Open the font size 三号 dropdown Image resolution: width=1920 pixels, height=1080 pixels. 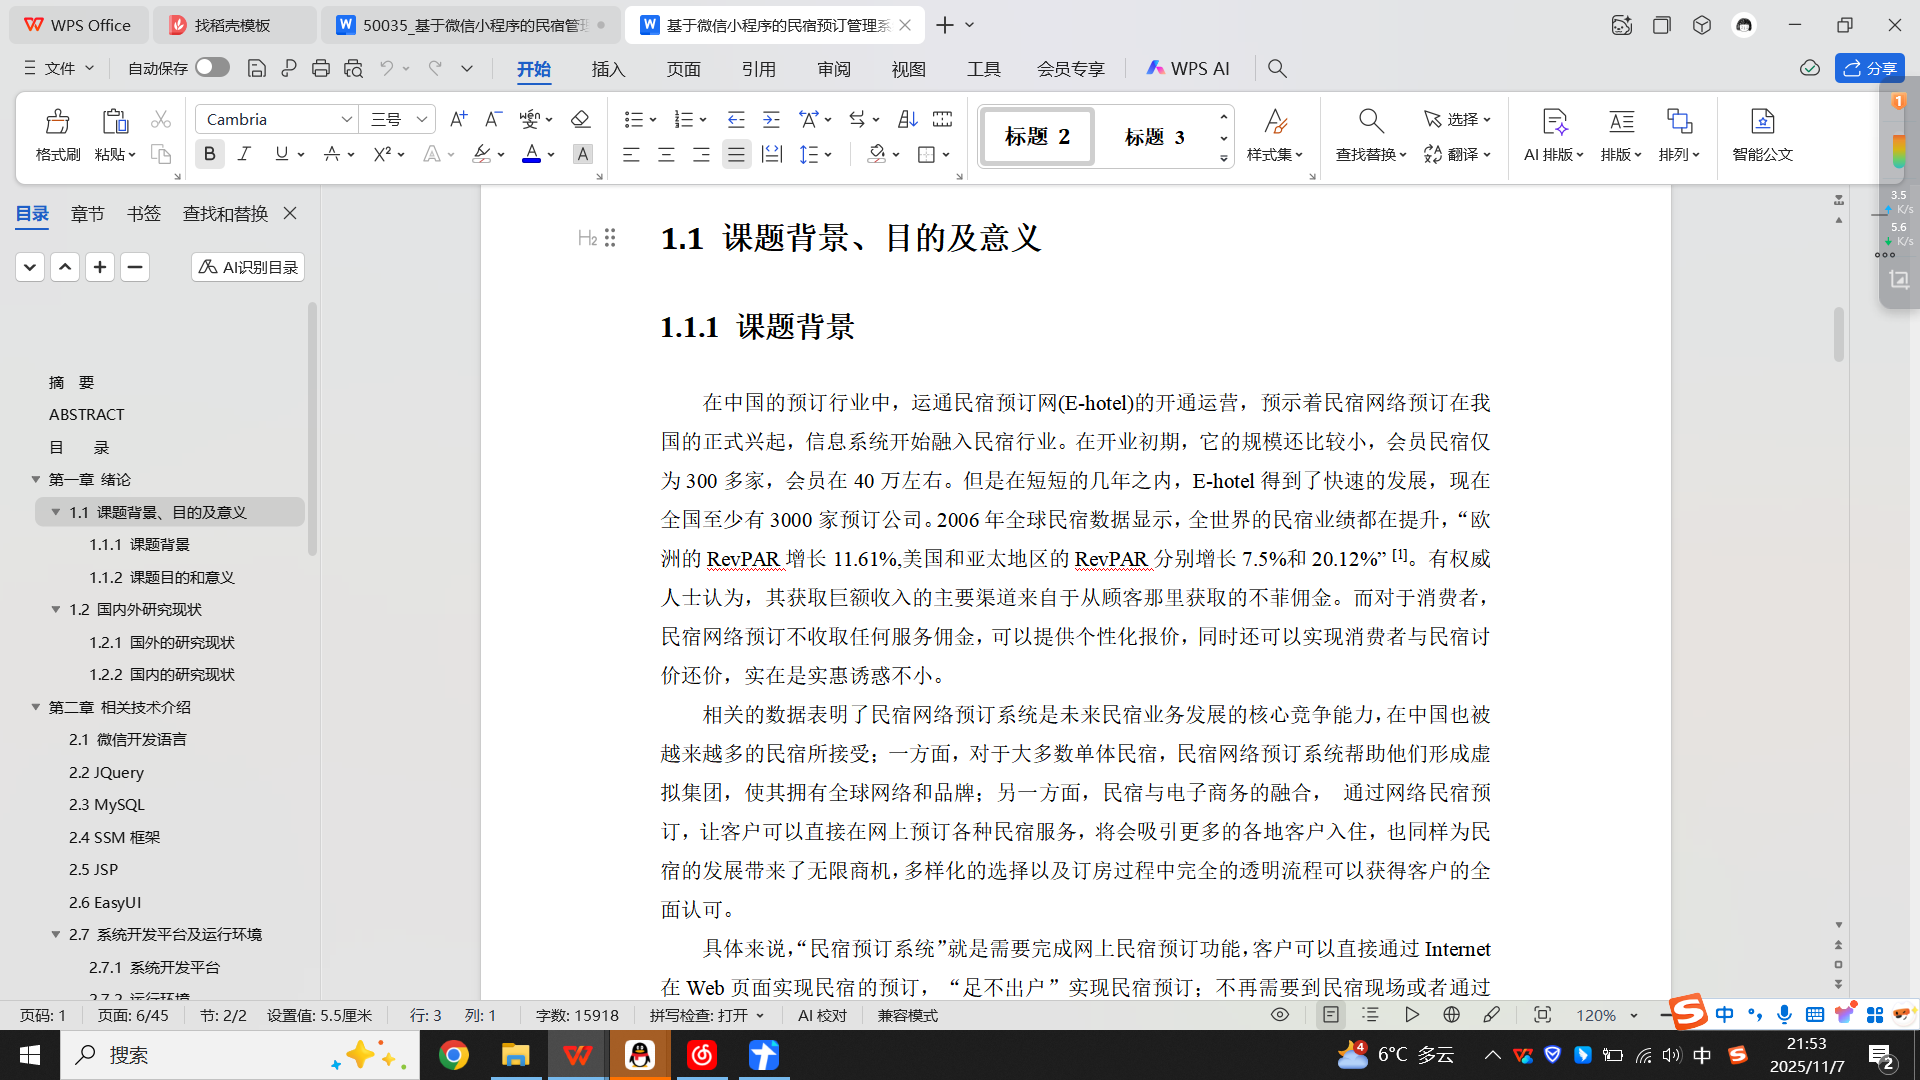point(422,119)
